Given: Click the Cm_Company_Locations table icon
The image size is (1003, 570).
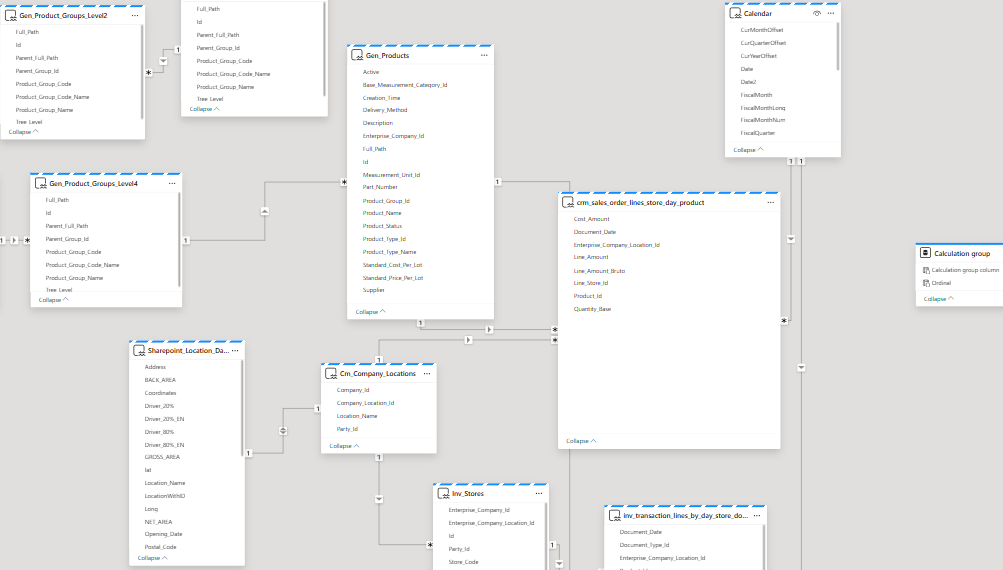Looking at the screenshot, I should click(331, 374).
